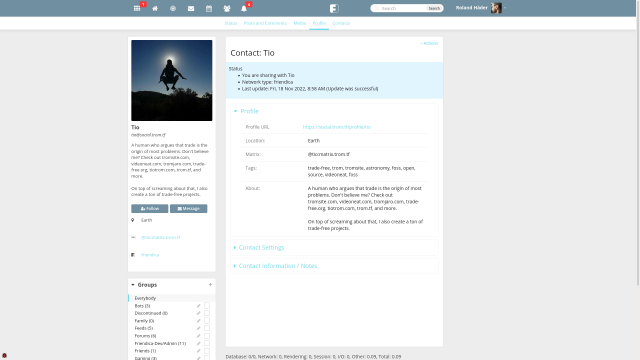
Task: Switch to the Media tab
Action: click(x=300, y=23)
